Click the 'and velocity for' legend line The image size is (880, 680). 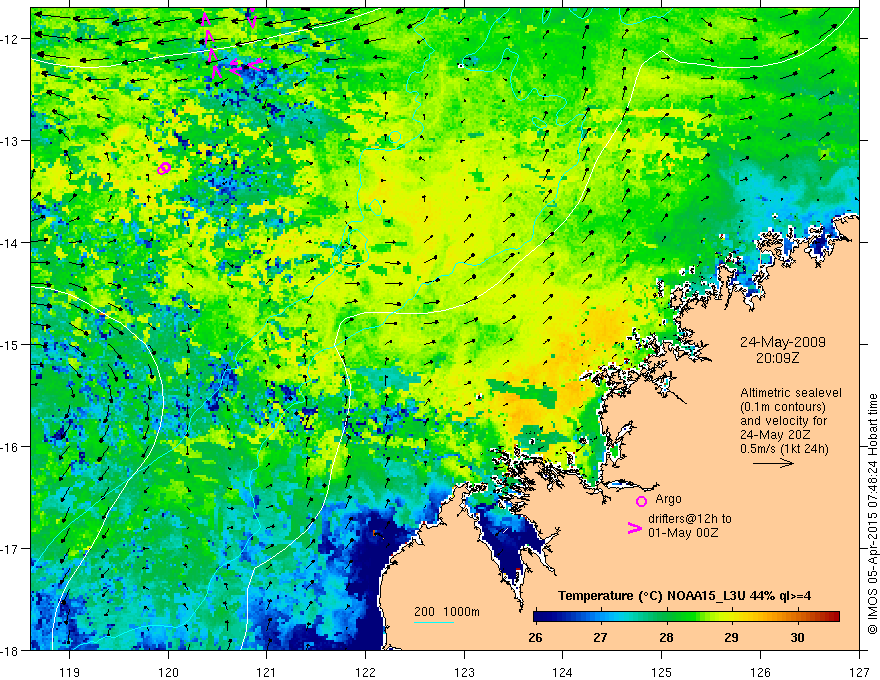coord(783,421)
